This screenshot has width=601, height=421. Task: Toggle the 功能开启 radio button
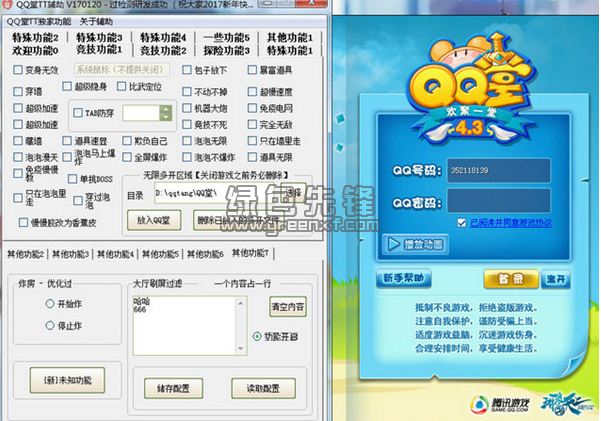coord(257,337)
